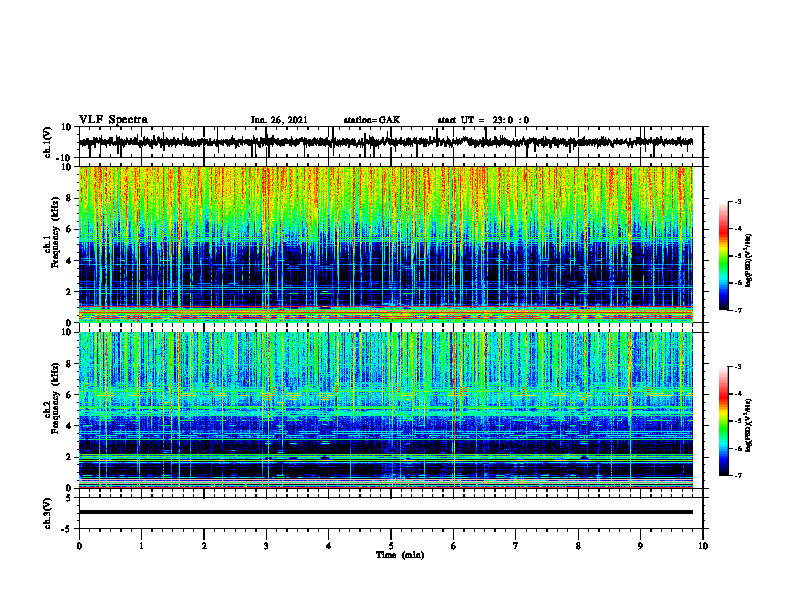The image size is (792, 612).
Task: Click the "start UT = 23:0 :0" text
Action: pos(483,120)
